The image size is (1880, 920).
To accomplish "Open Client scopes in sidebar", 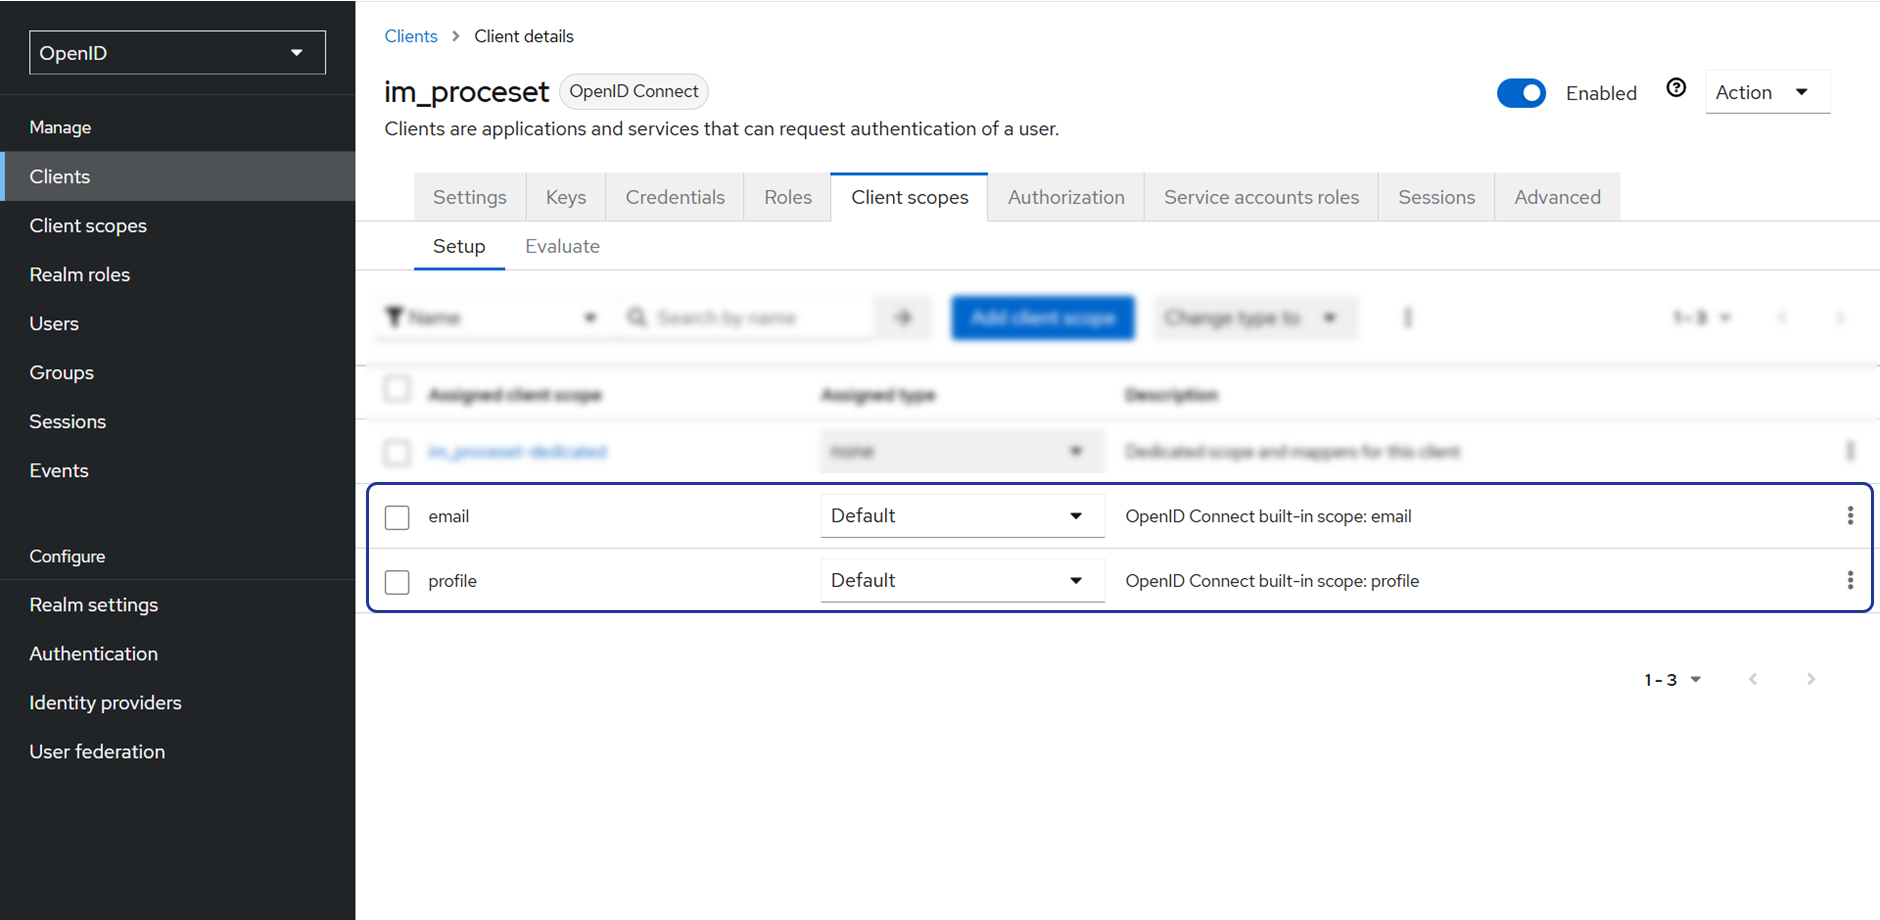I will (x=178, y=225).
